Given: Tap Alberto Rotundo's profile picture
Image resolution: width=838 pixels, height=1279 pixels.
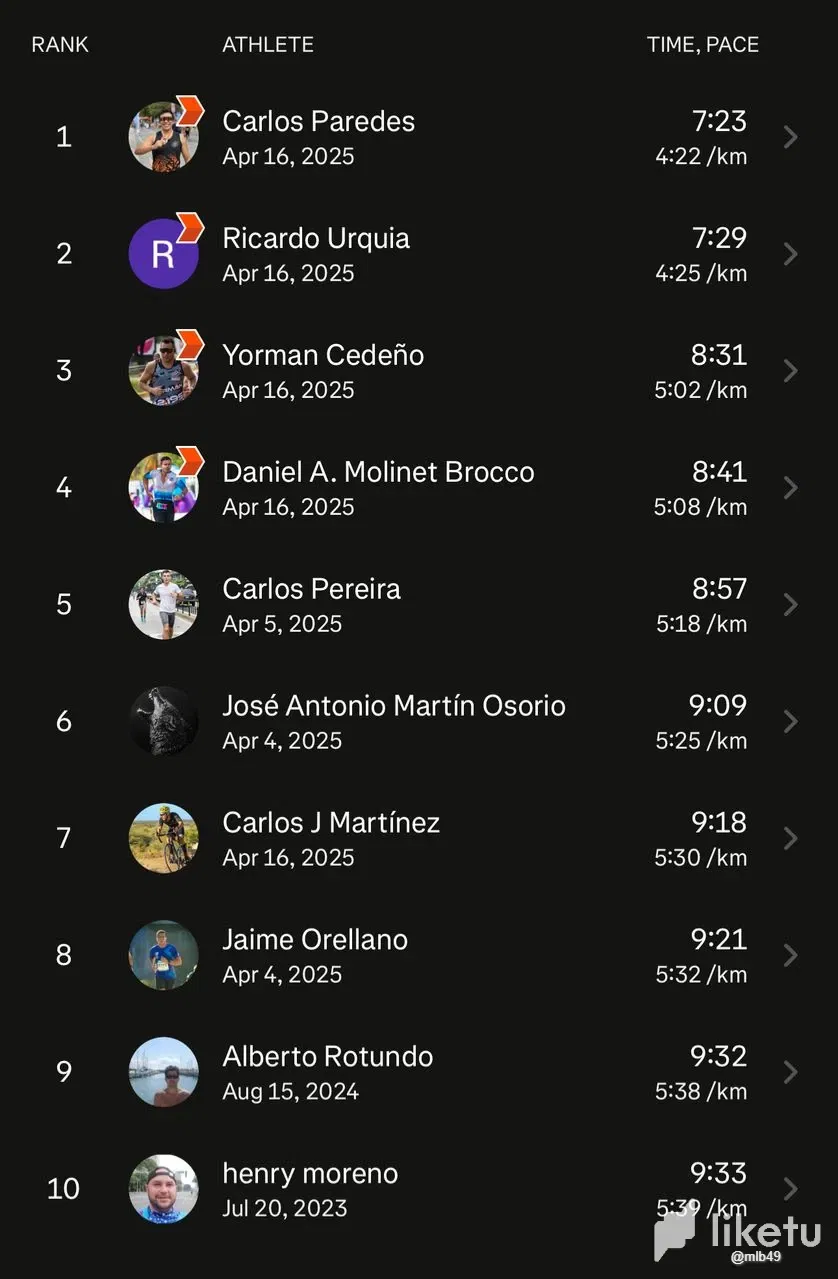Looking at the screenshot, I should (x=163, y=1072).
